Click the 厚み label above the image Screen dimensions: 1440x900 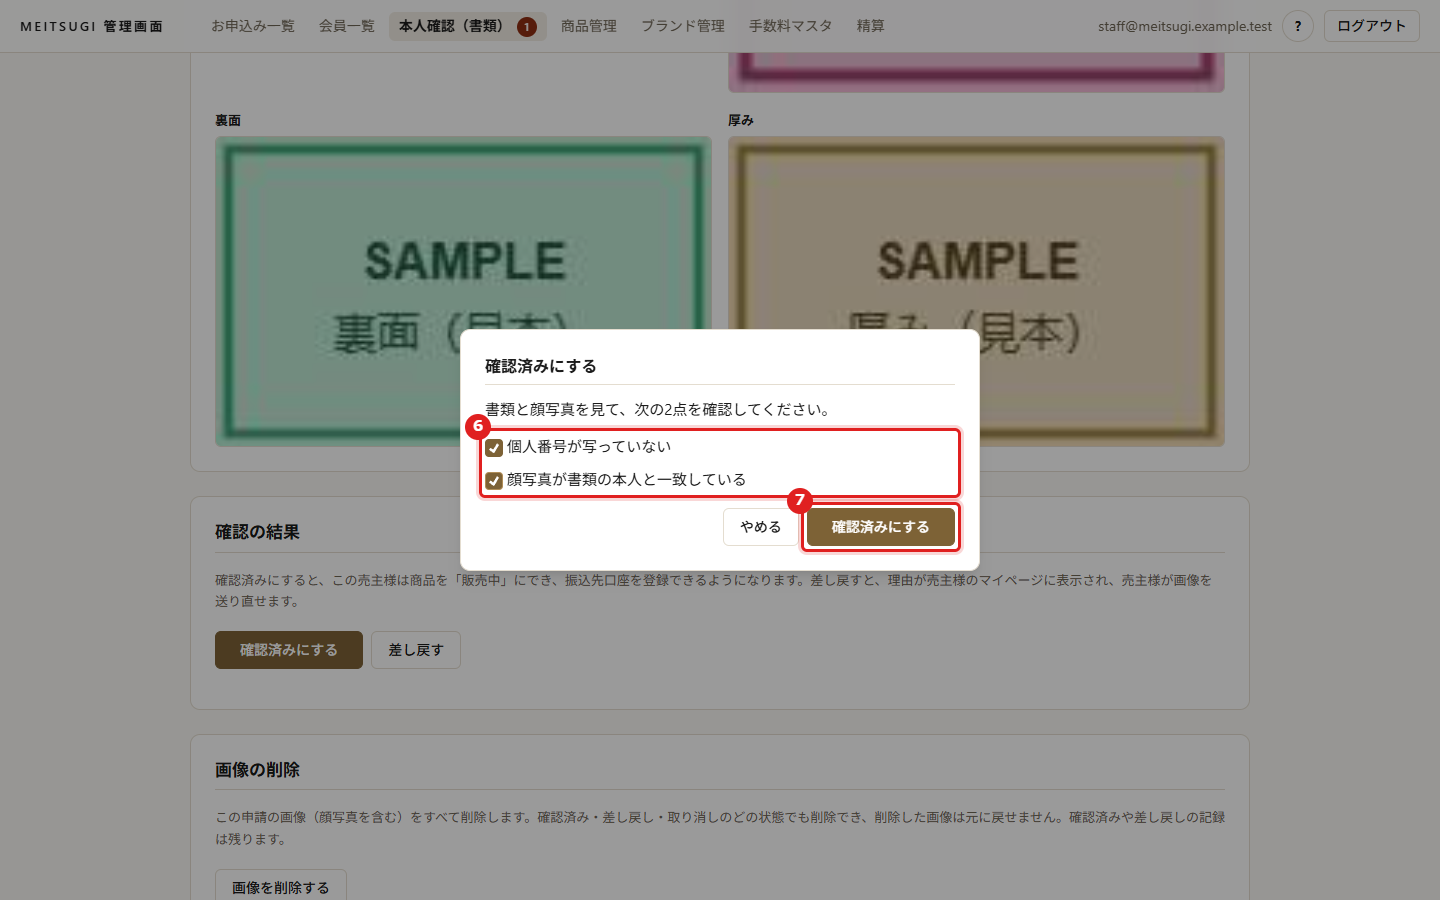[x=741, y=120]
